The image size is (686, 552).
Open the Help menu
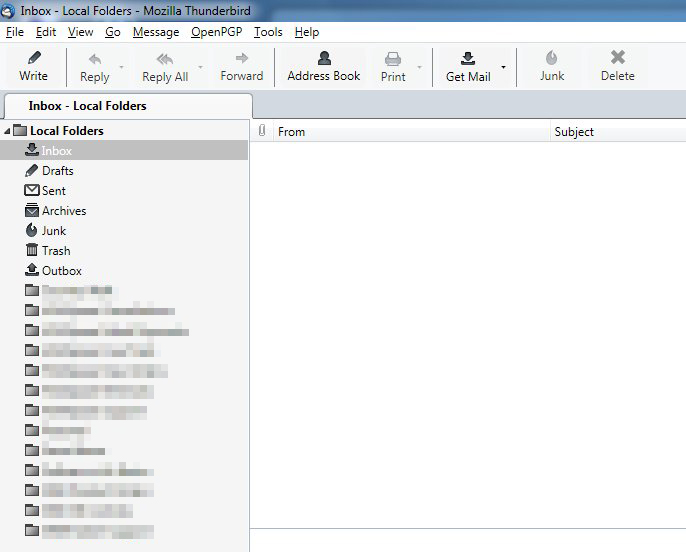tap(307, 32)
